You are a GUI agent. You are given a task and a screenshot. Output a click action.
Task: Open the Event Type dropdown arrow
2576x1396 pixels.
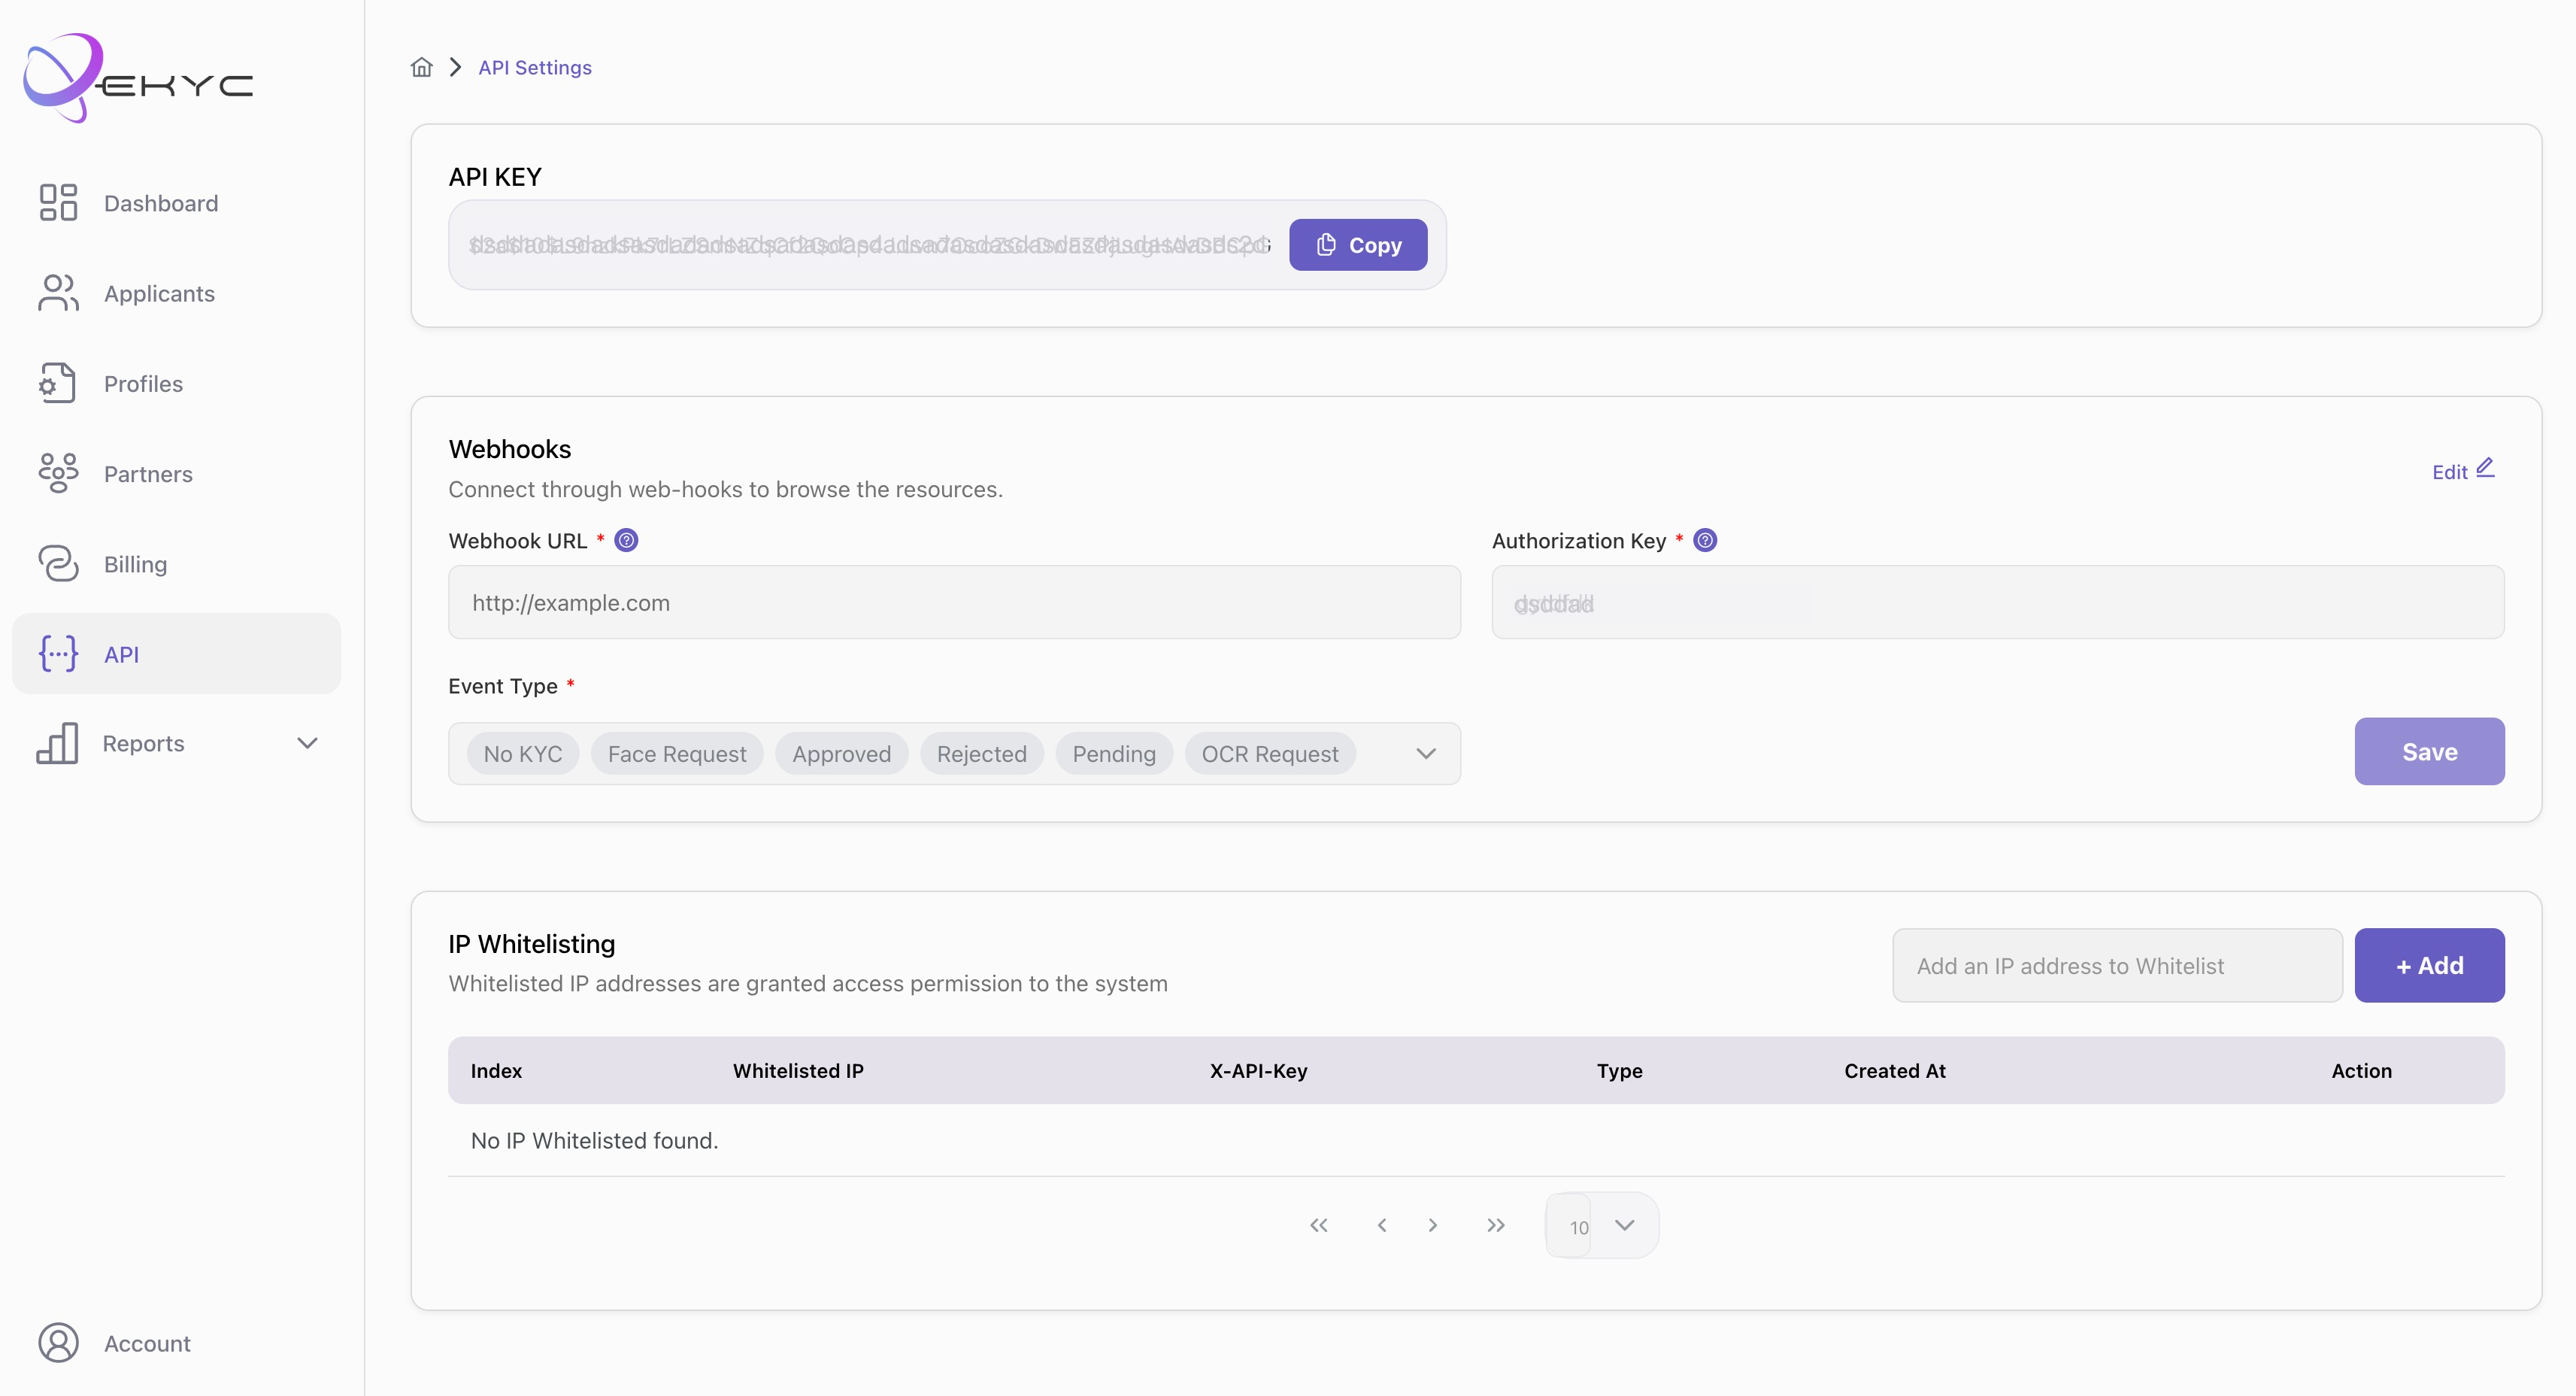point(1426,753)
